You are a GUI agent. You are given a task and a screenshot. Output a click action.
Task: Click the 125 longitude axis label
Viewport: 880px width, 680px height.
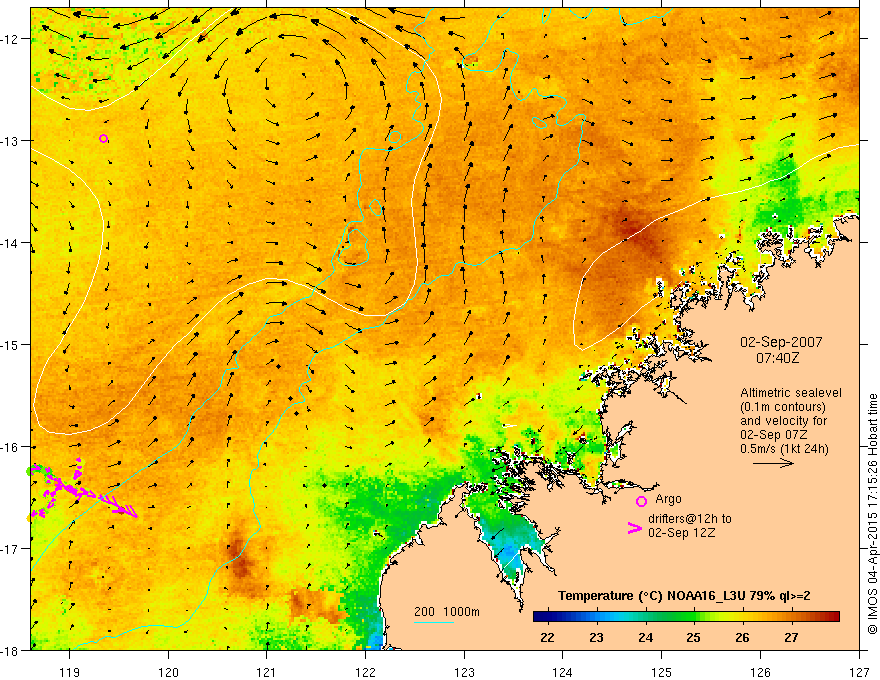[662, 672]
